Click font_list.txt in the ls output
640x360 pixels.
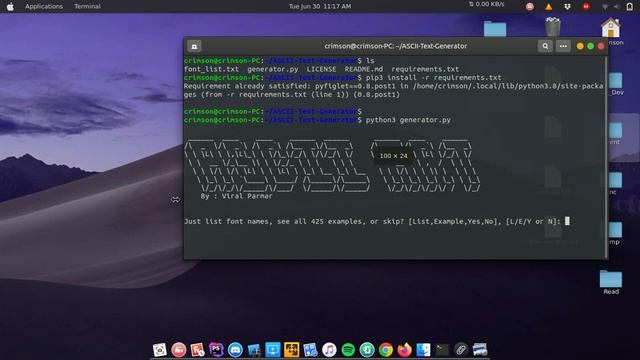click(x=211, y=69)
